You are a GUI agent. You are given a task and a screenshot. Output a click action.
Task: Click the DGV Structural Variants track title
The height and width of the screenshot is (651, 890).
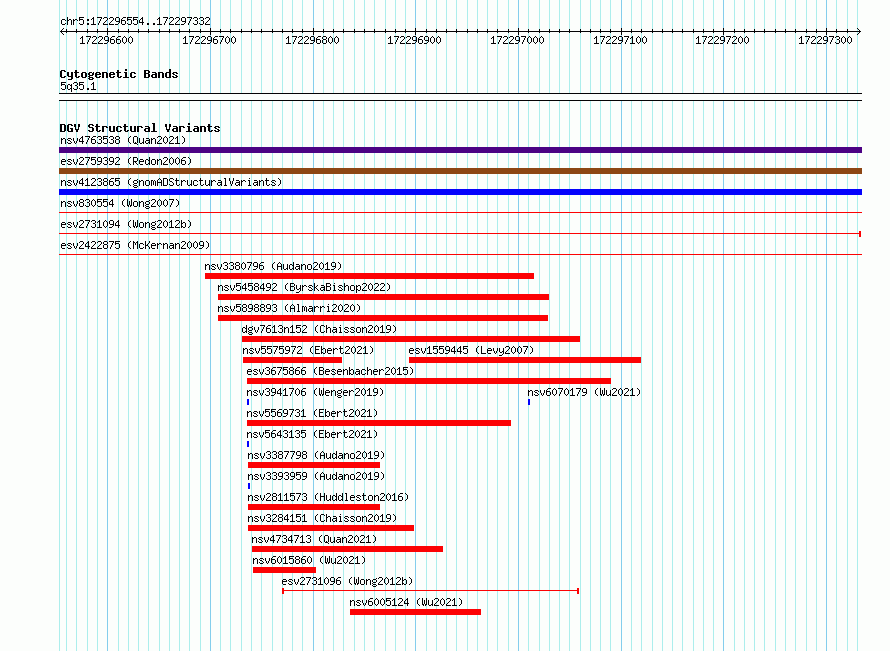140,128
